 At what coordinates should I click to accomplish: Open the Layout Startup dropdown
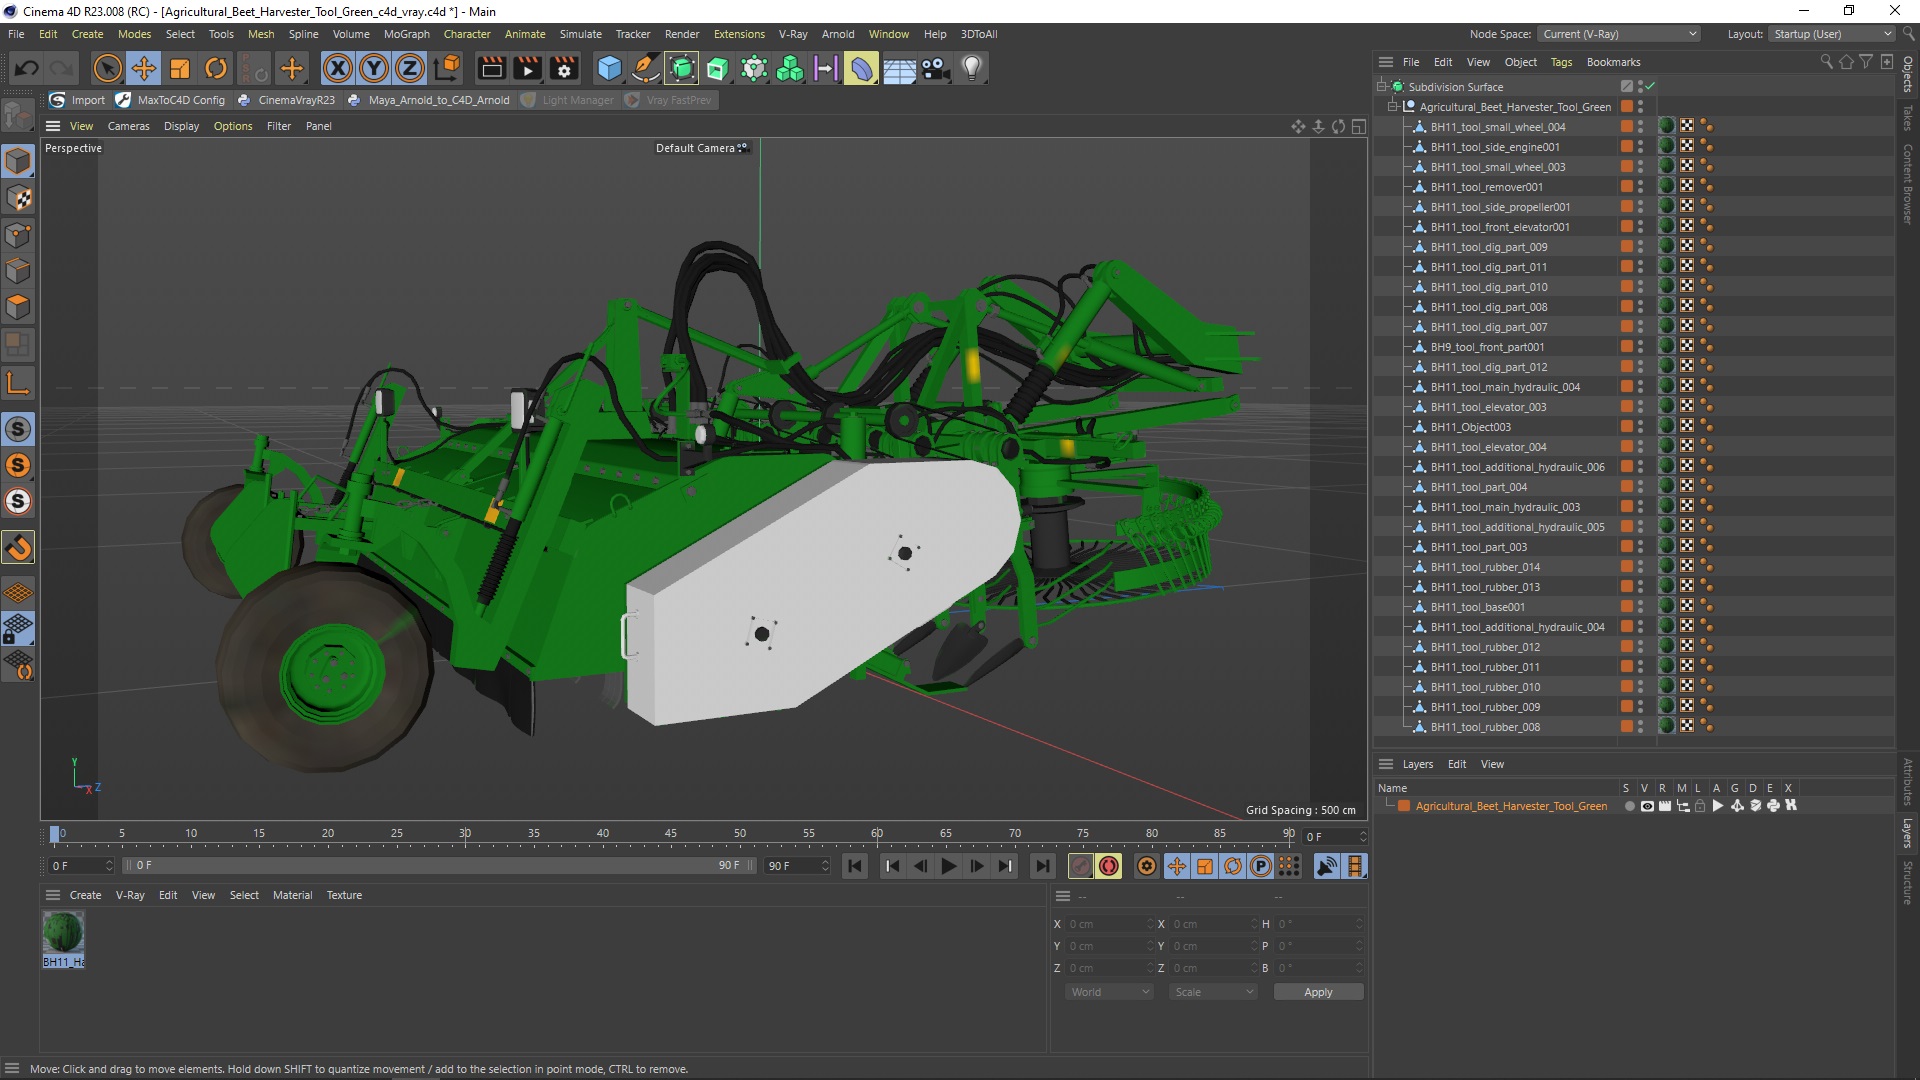point(1833,34)
